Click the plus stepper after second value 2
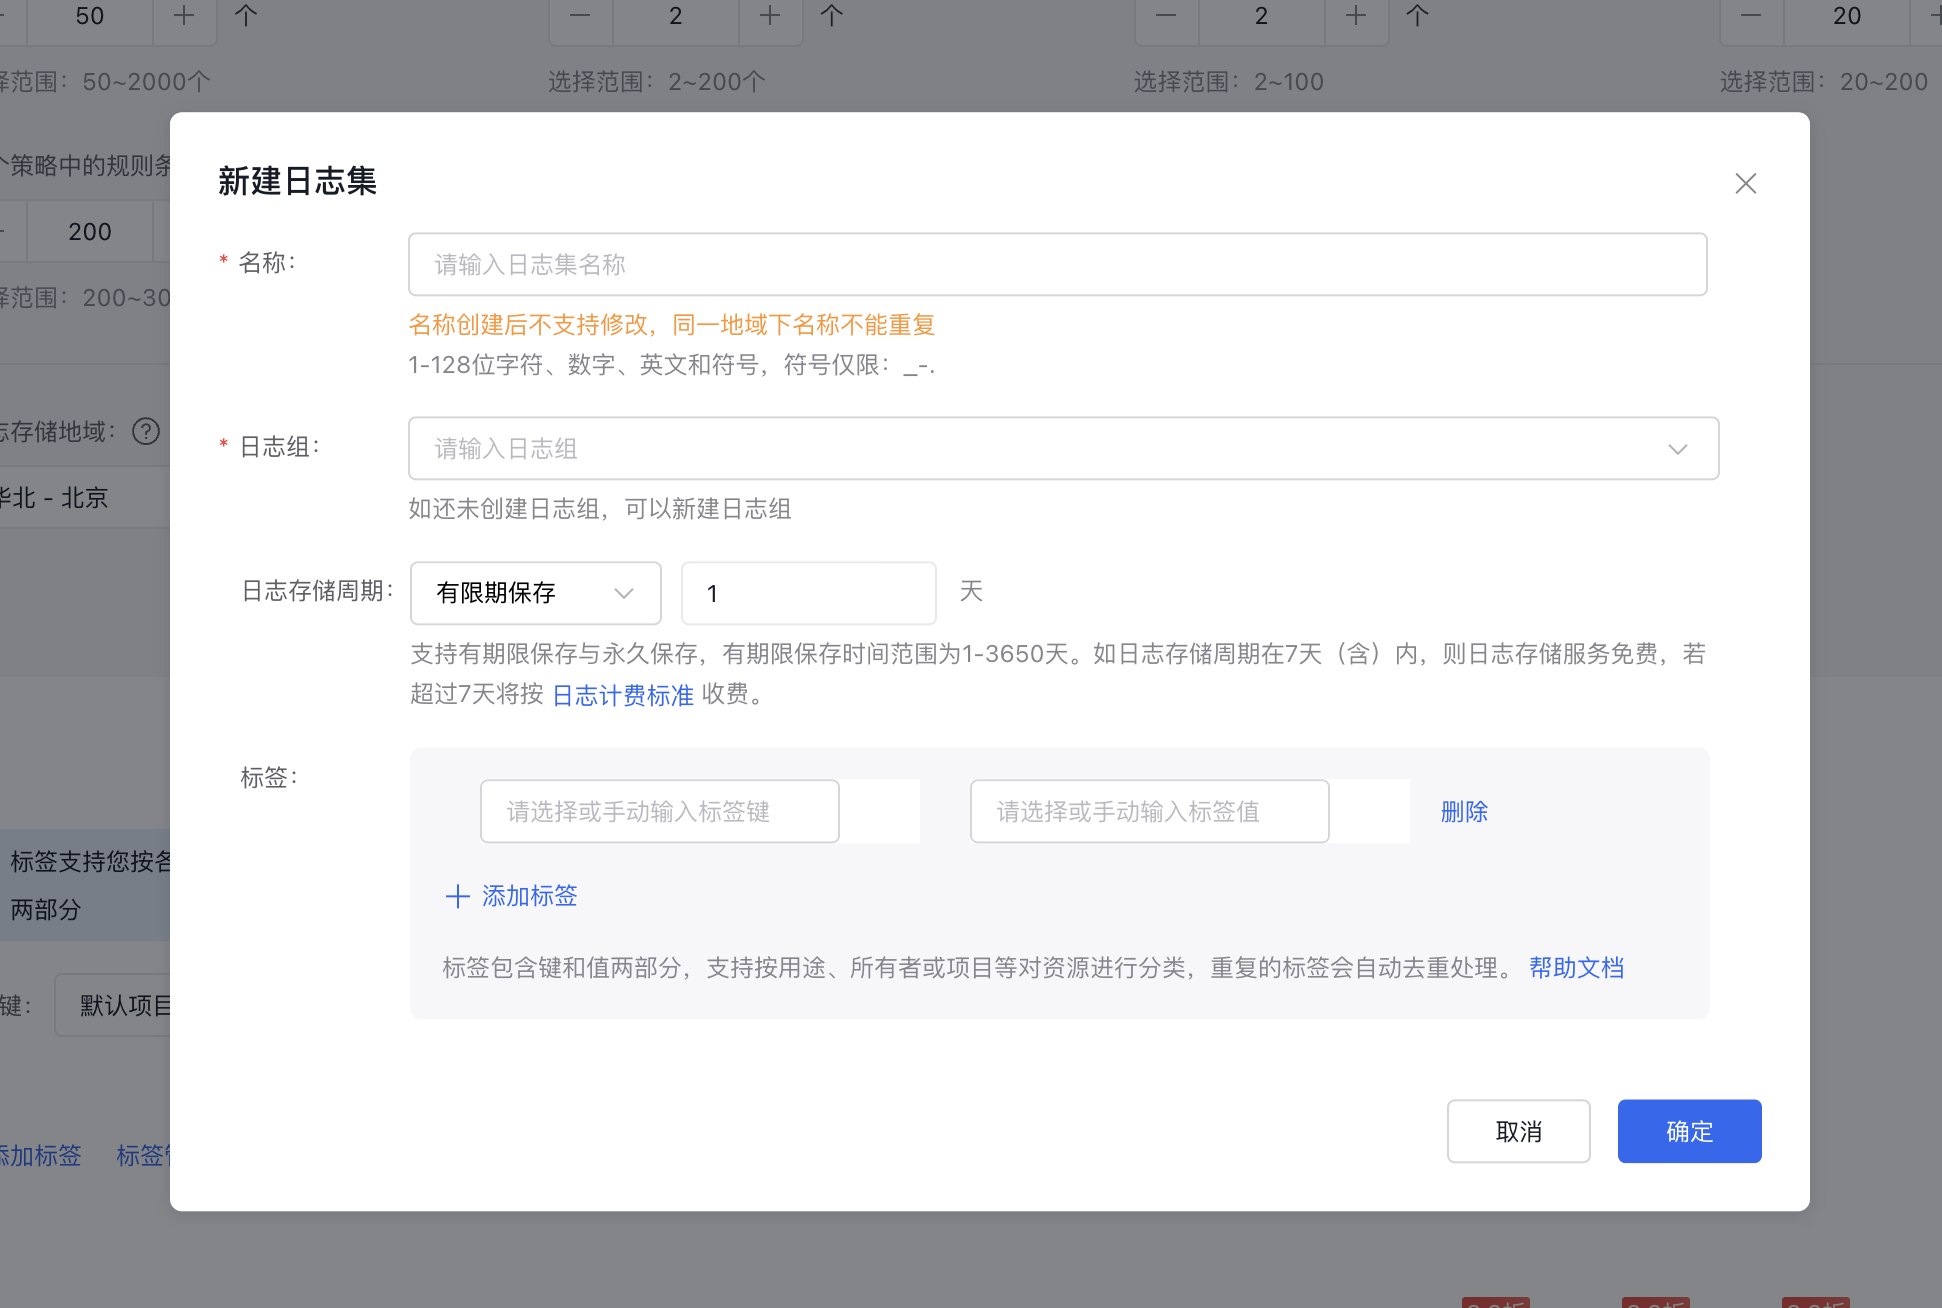The image size is (1942, 1308). (x=1356, y=16)
